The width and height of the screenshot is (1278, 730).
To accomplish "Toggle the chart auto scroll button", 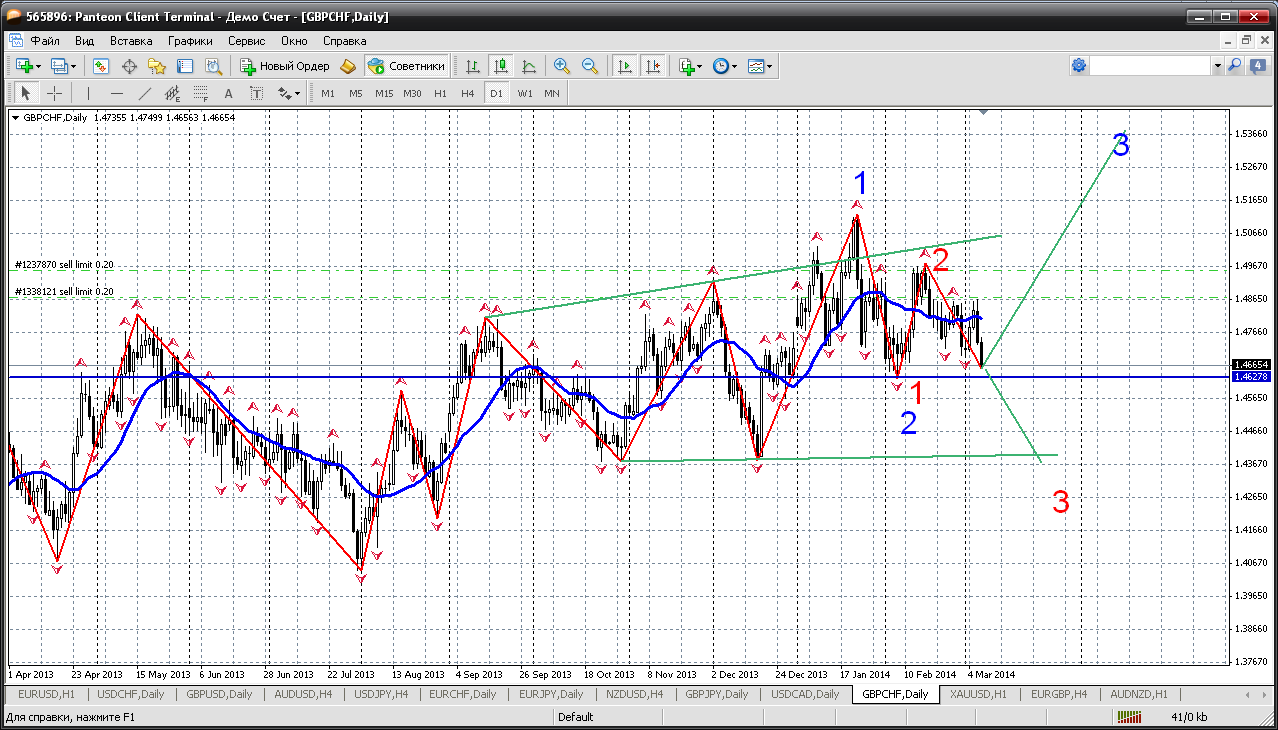I will pyautogui.click(x=625, y=66).
